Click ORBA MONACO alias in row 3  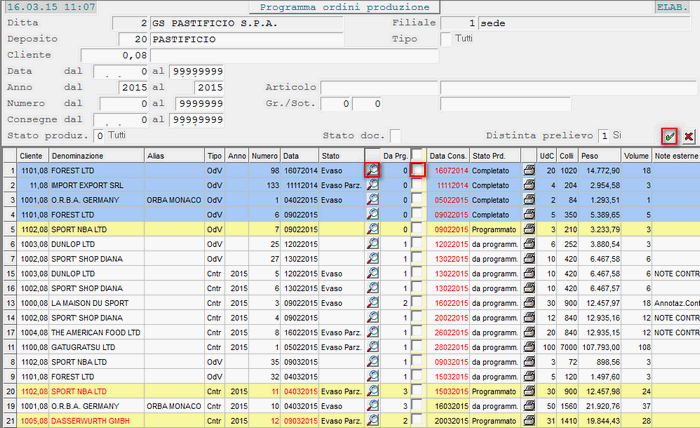point(174,200)
